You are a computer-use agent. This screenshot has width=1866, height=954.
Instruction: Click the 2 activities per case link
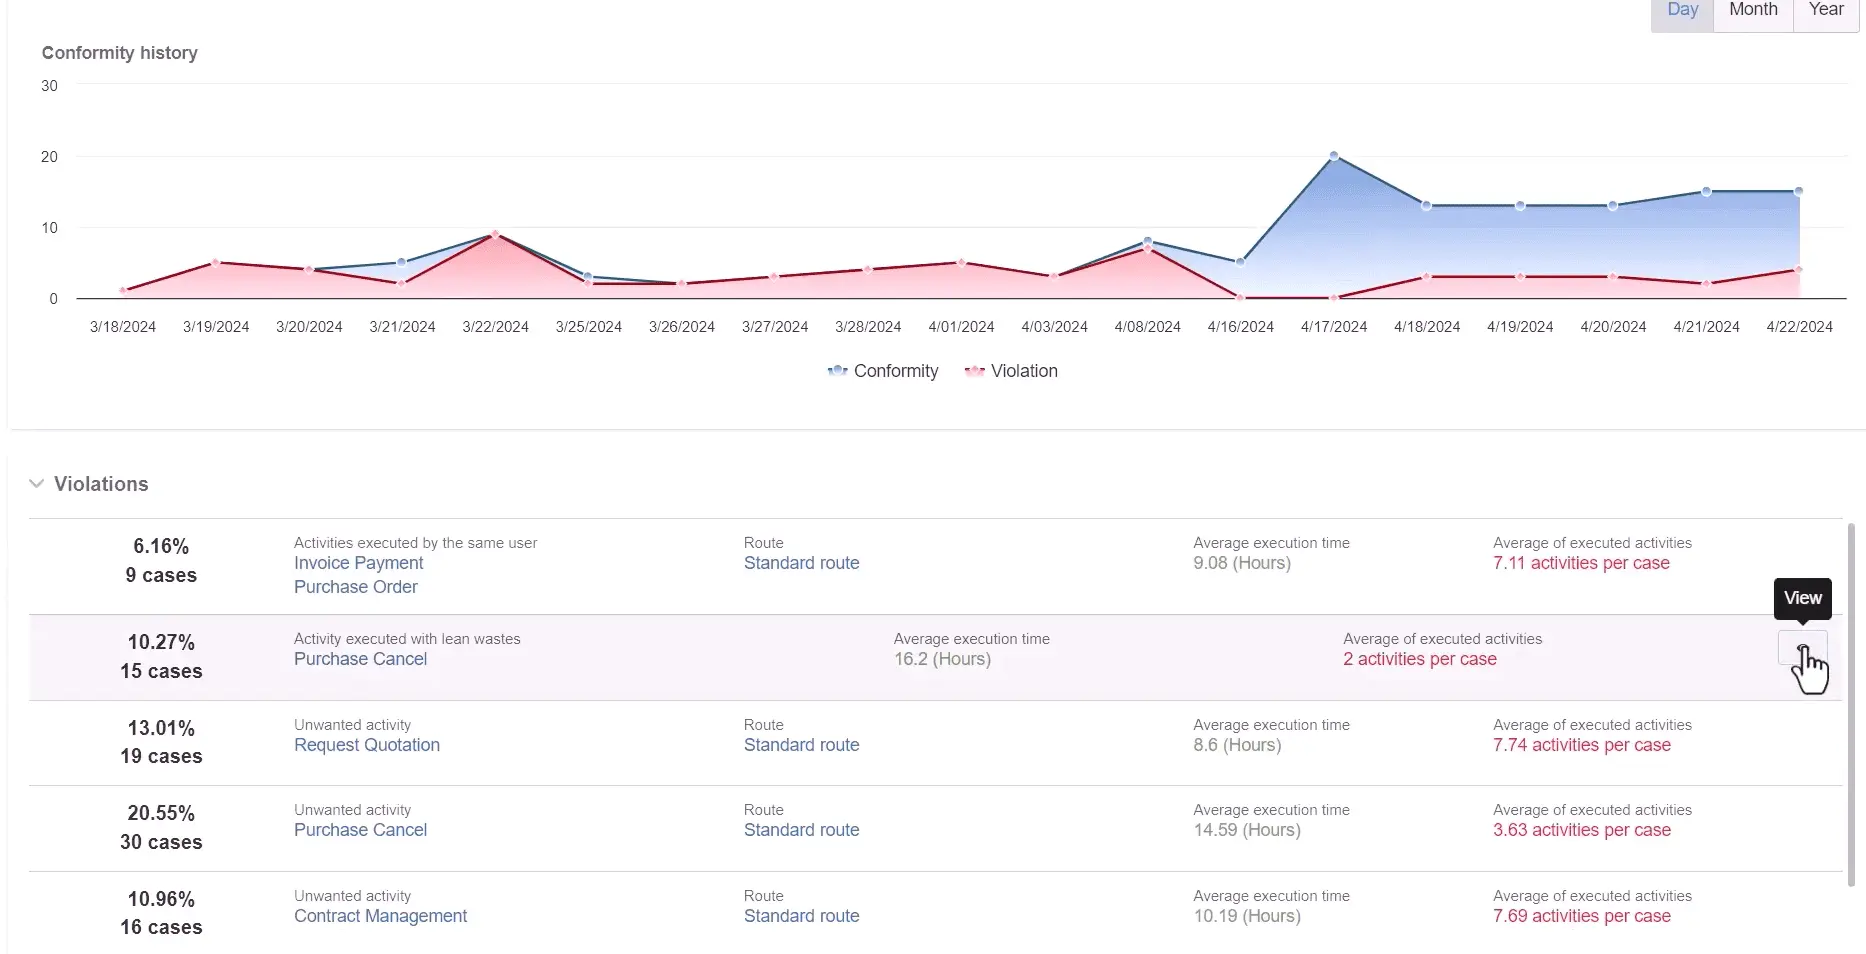tap(1419, 659)
